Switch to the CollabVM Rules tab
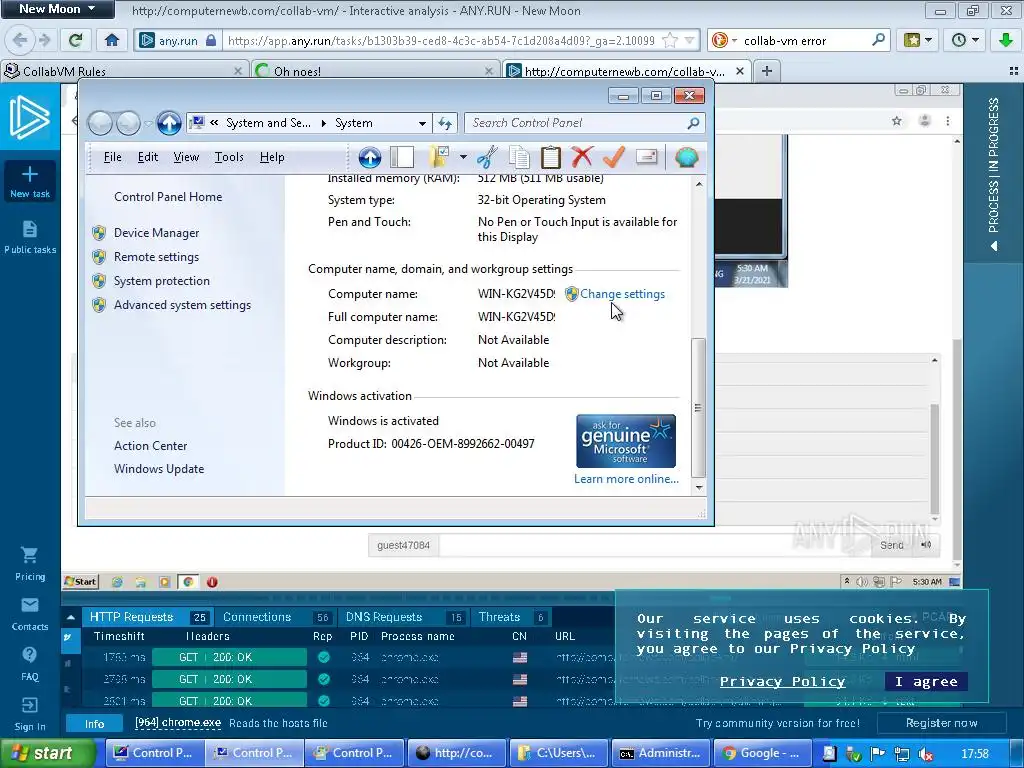Image resolution: width=1024 pixels, height=768 pixels. coord(124,71)
